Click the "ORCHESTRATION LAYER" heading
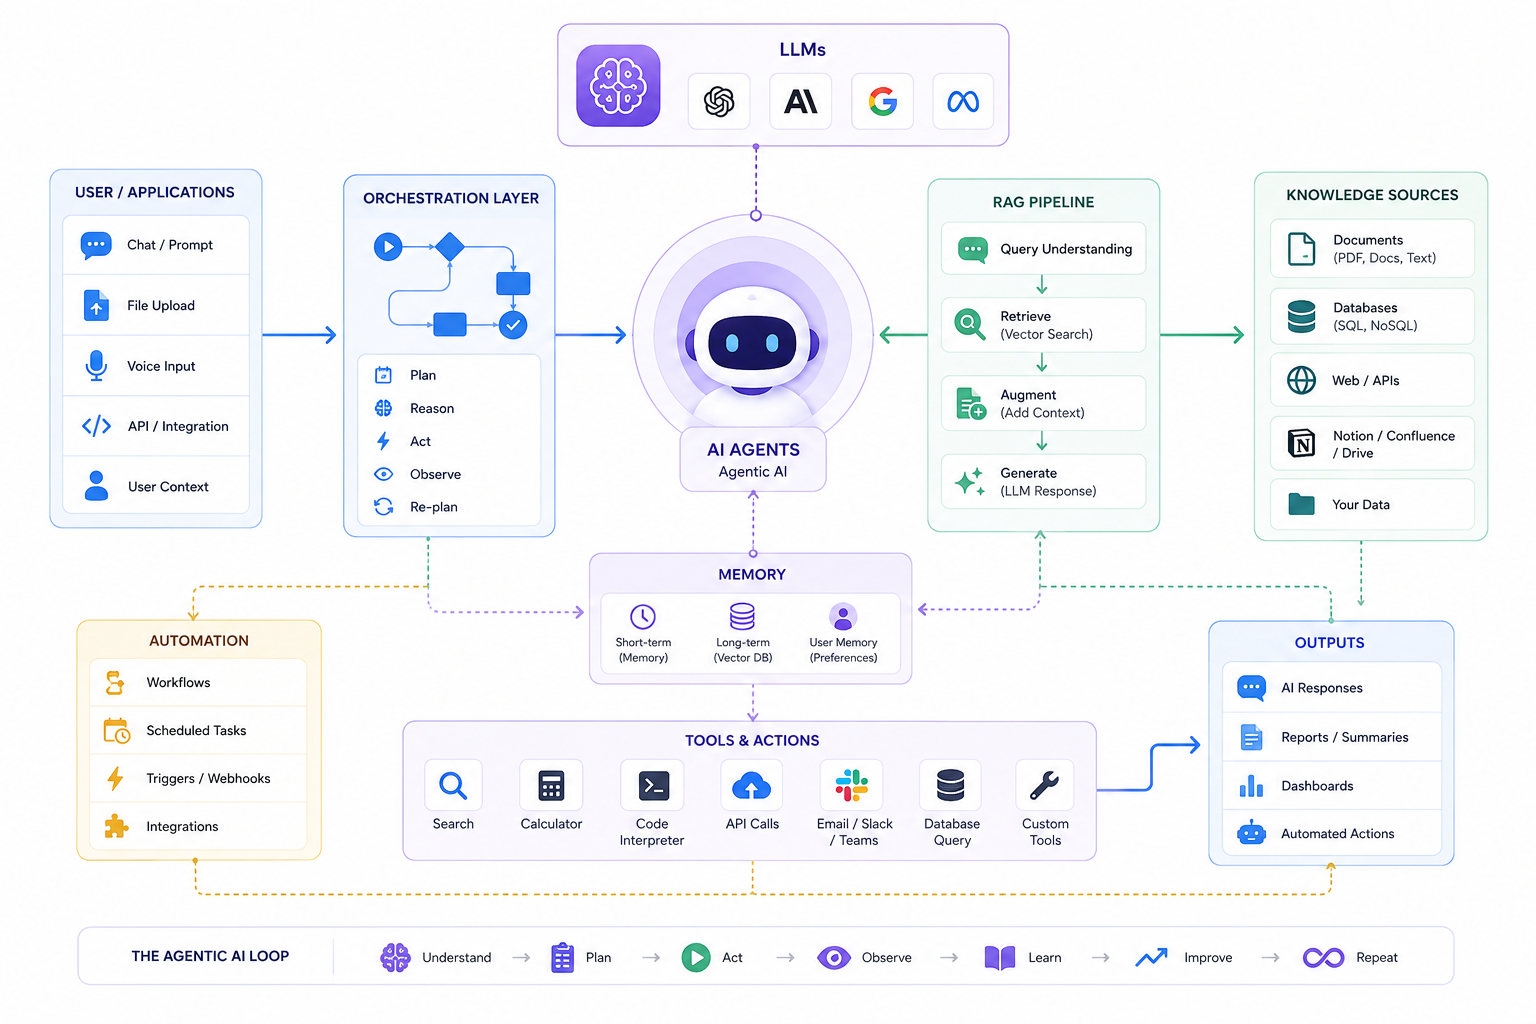Viewport: 1536px width, 1024px height. point(451,198)
